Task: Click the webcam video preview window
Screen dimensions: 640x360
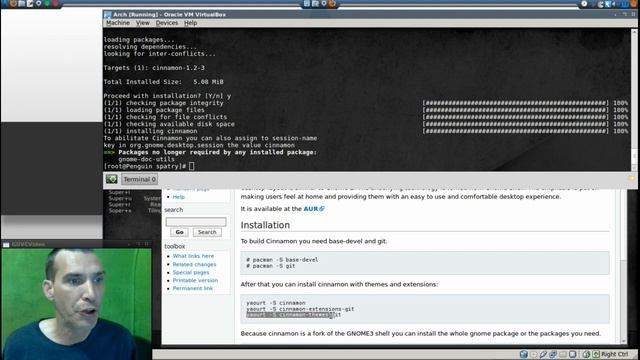Action: coord(76,304)
